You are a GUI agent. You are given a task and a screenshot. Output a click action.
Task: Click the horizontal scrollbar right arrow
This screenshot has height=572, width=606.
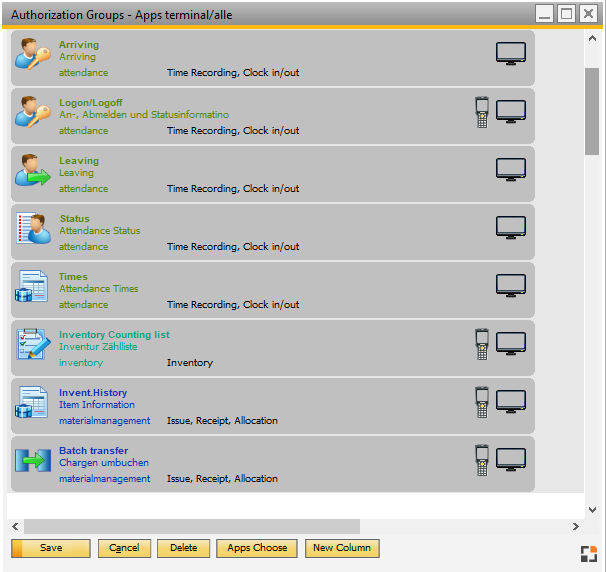coord(575,526)
